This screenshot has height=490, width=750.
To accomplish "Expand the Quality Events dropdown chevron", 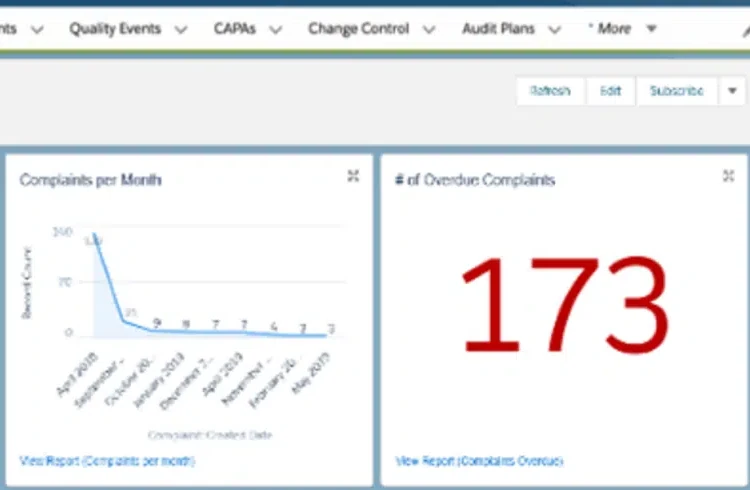I will point(181,30).
